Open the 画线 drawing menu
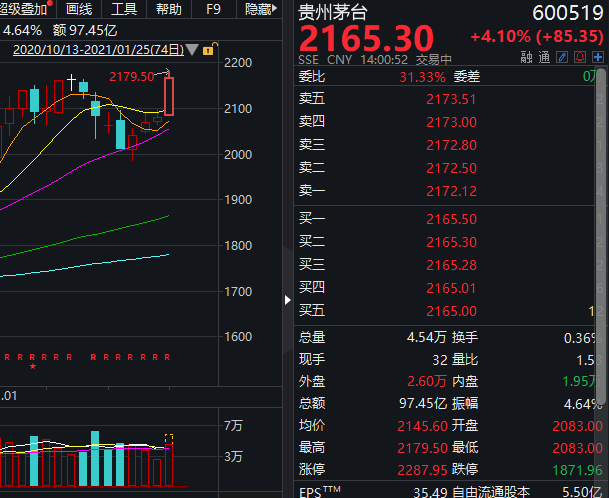This screenshot has width=609, height=498. point(79,9)
